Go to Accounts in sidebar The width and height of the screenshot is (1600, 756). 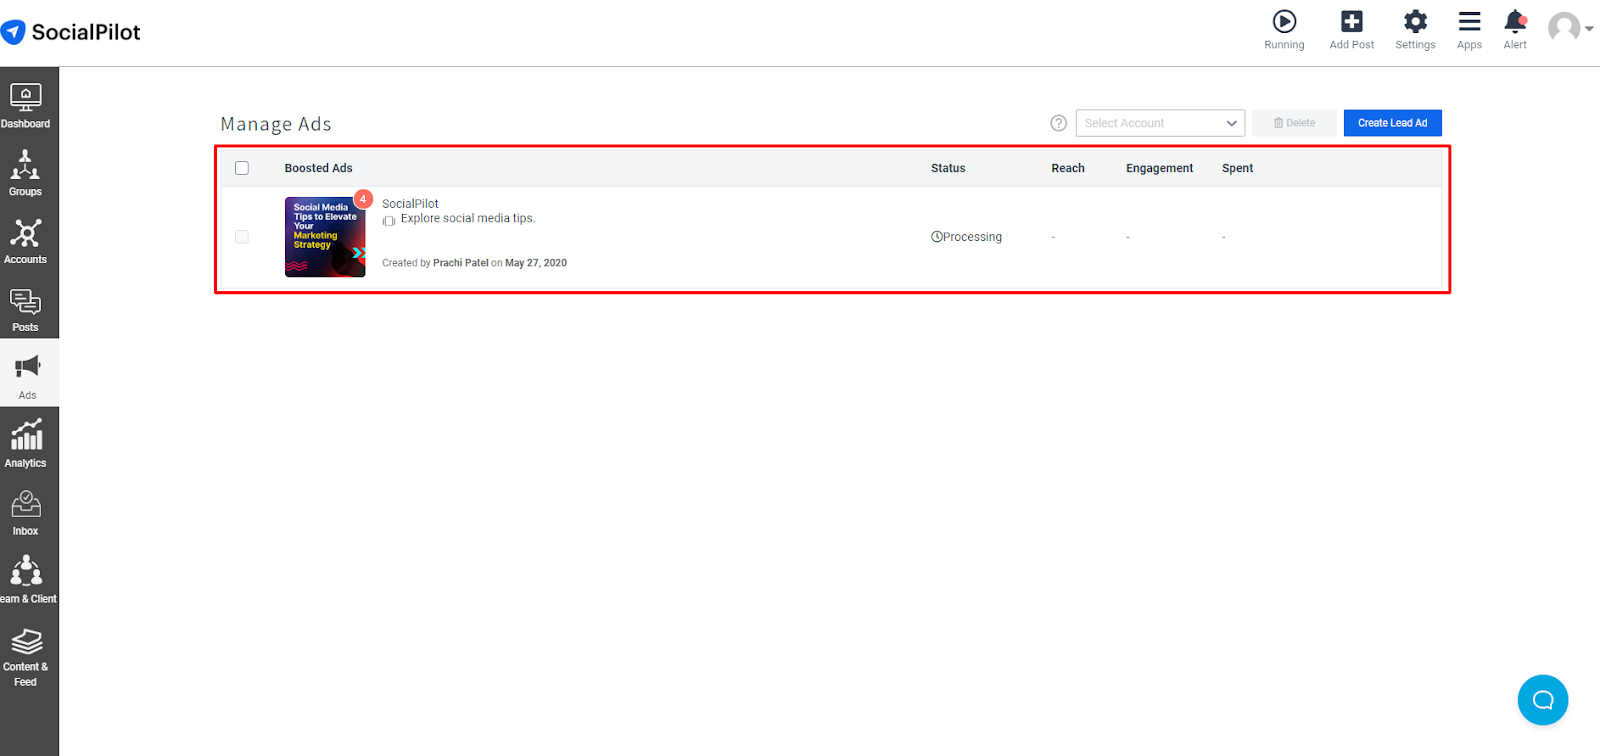coord(25,240)
